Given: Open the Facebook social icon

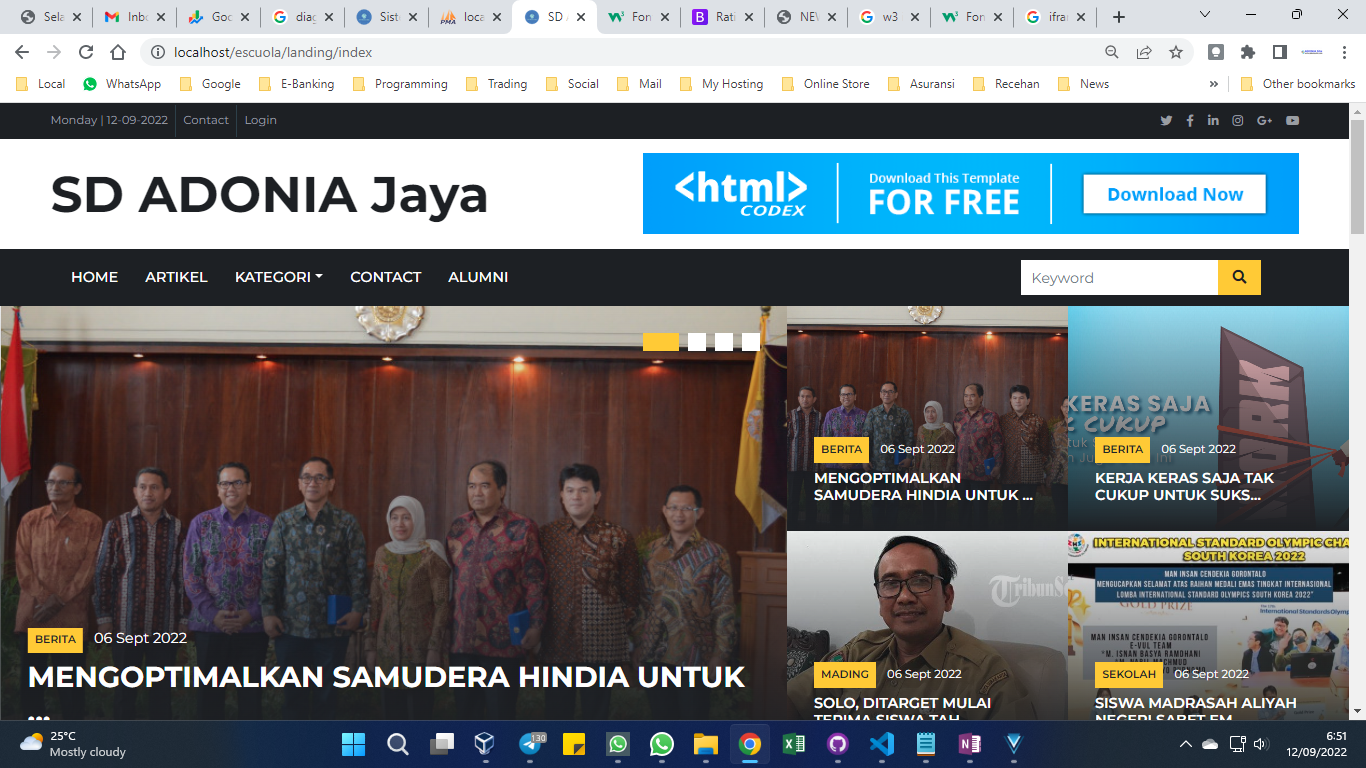Looking at the screenshot, I should (1190, 121).
